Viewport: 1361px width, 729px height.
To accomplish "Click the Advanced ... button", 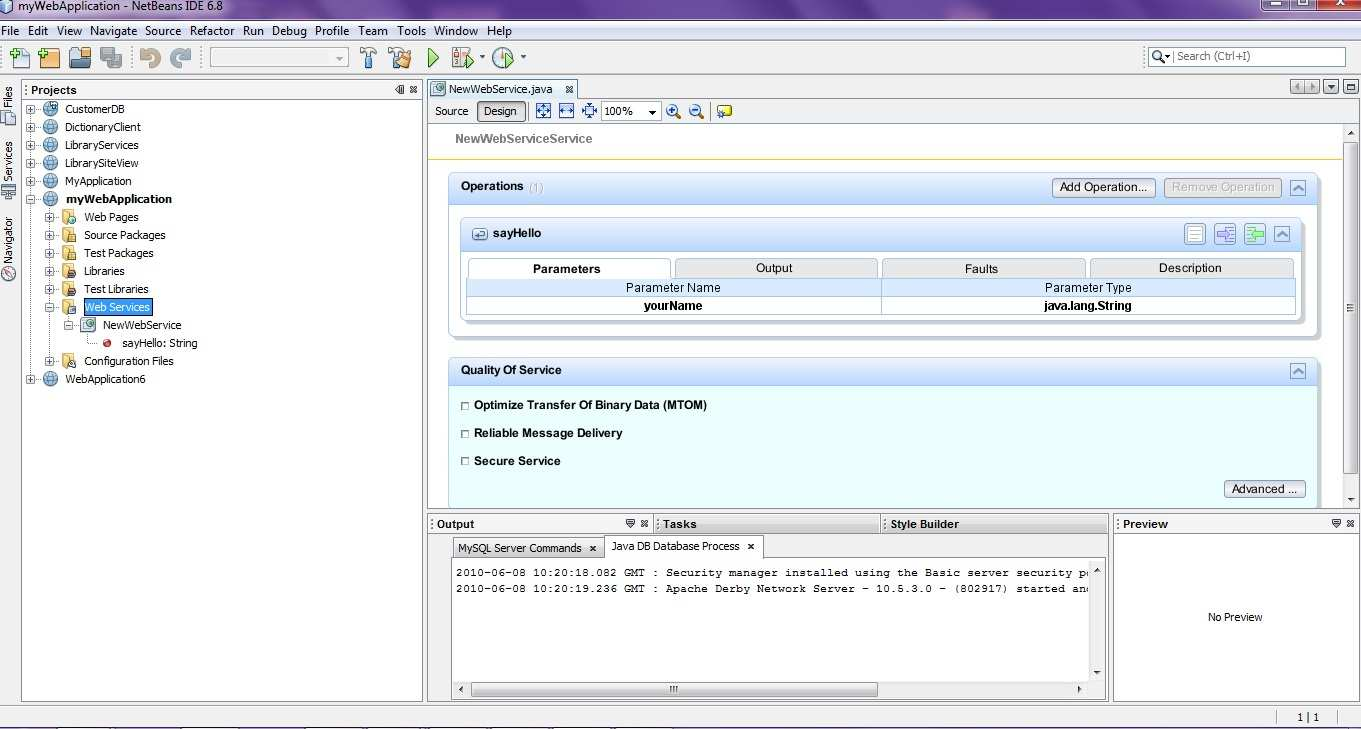I will click(x=1264, y=489).
